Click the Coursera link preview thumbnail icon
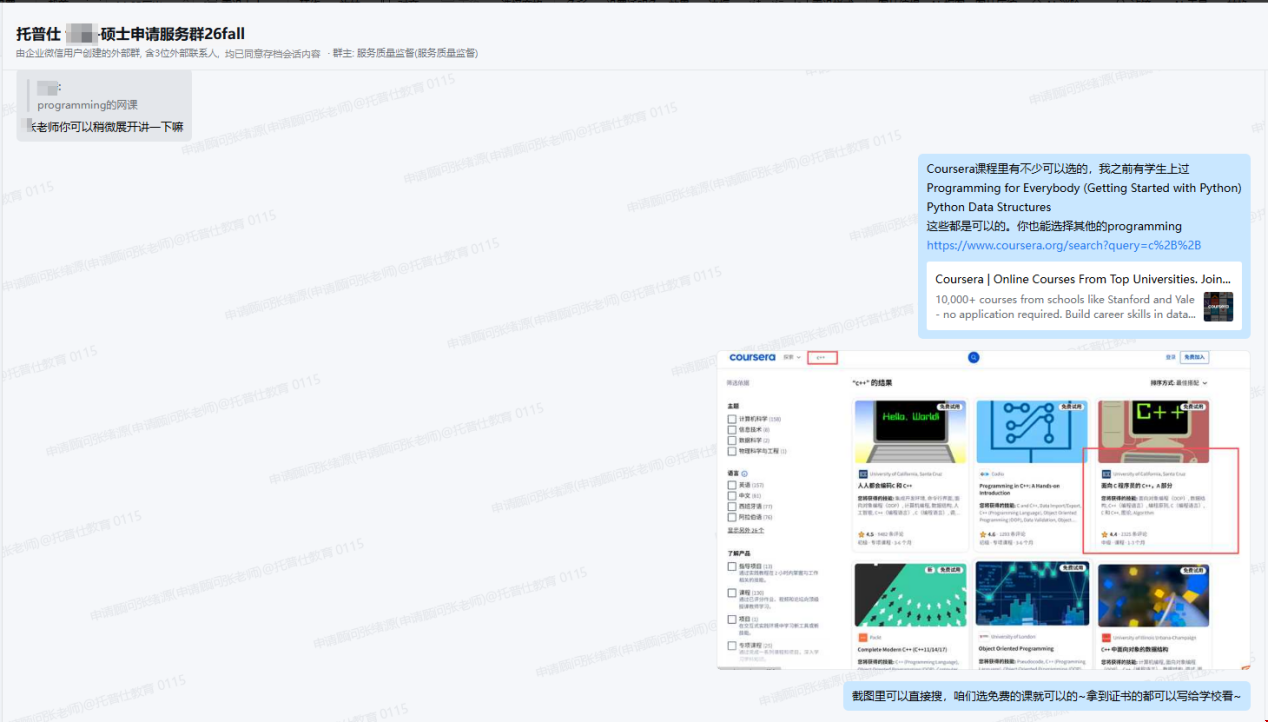The image size is (1268, 722). [1218, 306]
